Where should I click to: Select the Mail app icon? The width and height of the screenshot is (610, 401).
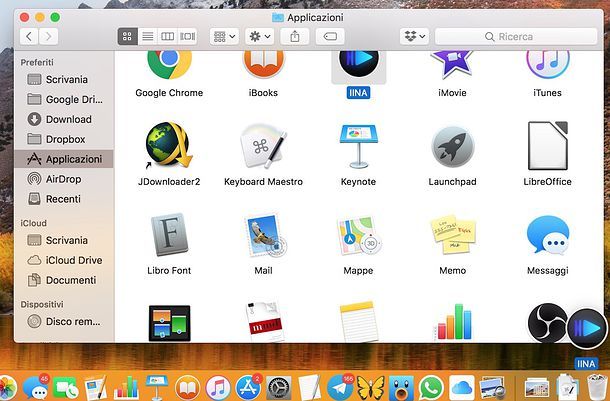(265, 235)
